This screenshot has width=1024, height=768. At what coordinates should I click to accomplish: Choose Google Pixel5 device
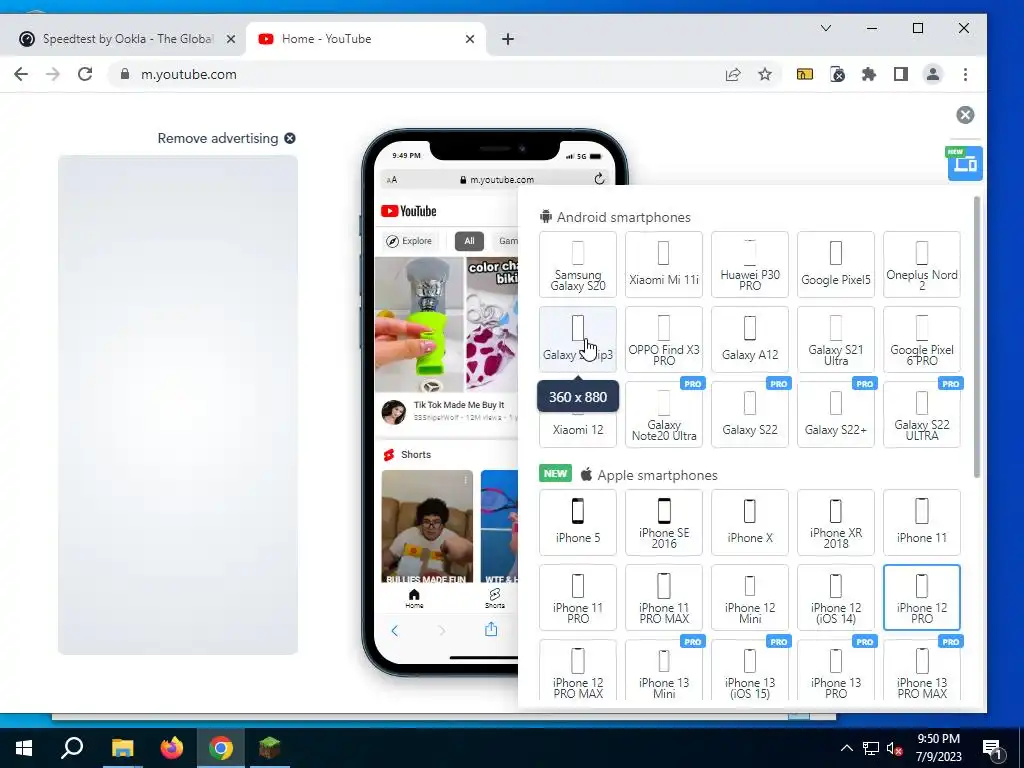tap(836, 264)
